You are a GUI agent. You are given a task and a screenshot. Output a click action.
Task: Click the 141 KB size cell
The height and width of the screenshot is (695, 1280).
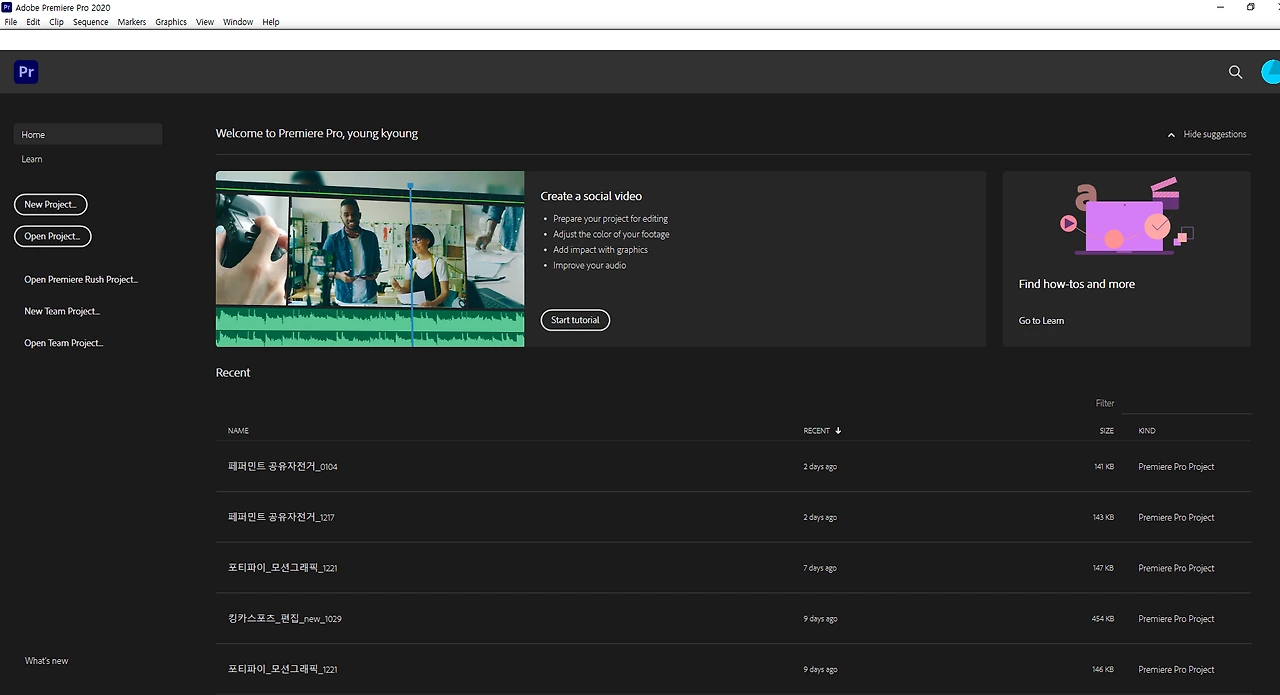click(x=1104, y=467)
